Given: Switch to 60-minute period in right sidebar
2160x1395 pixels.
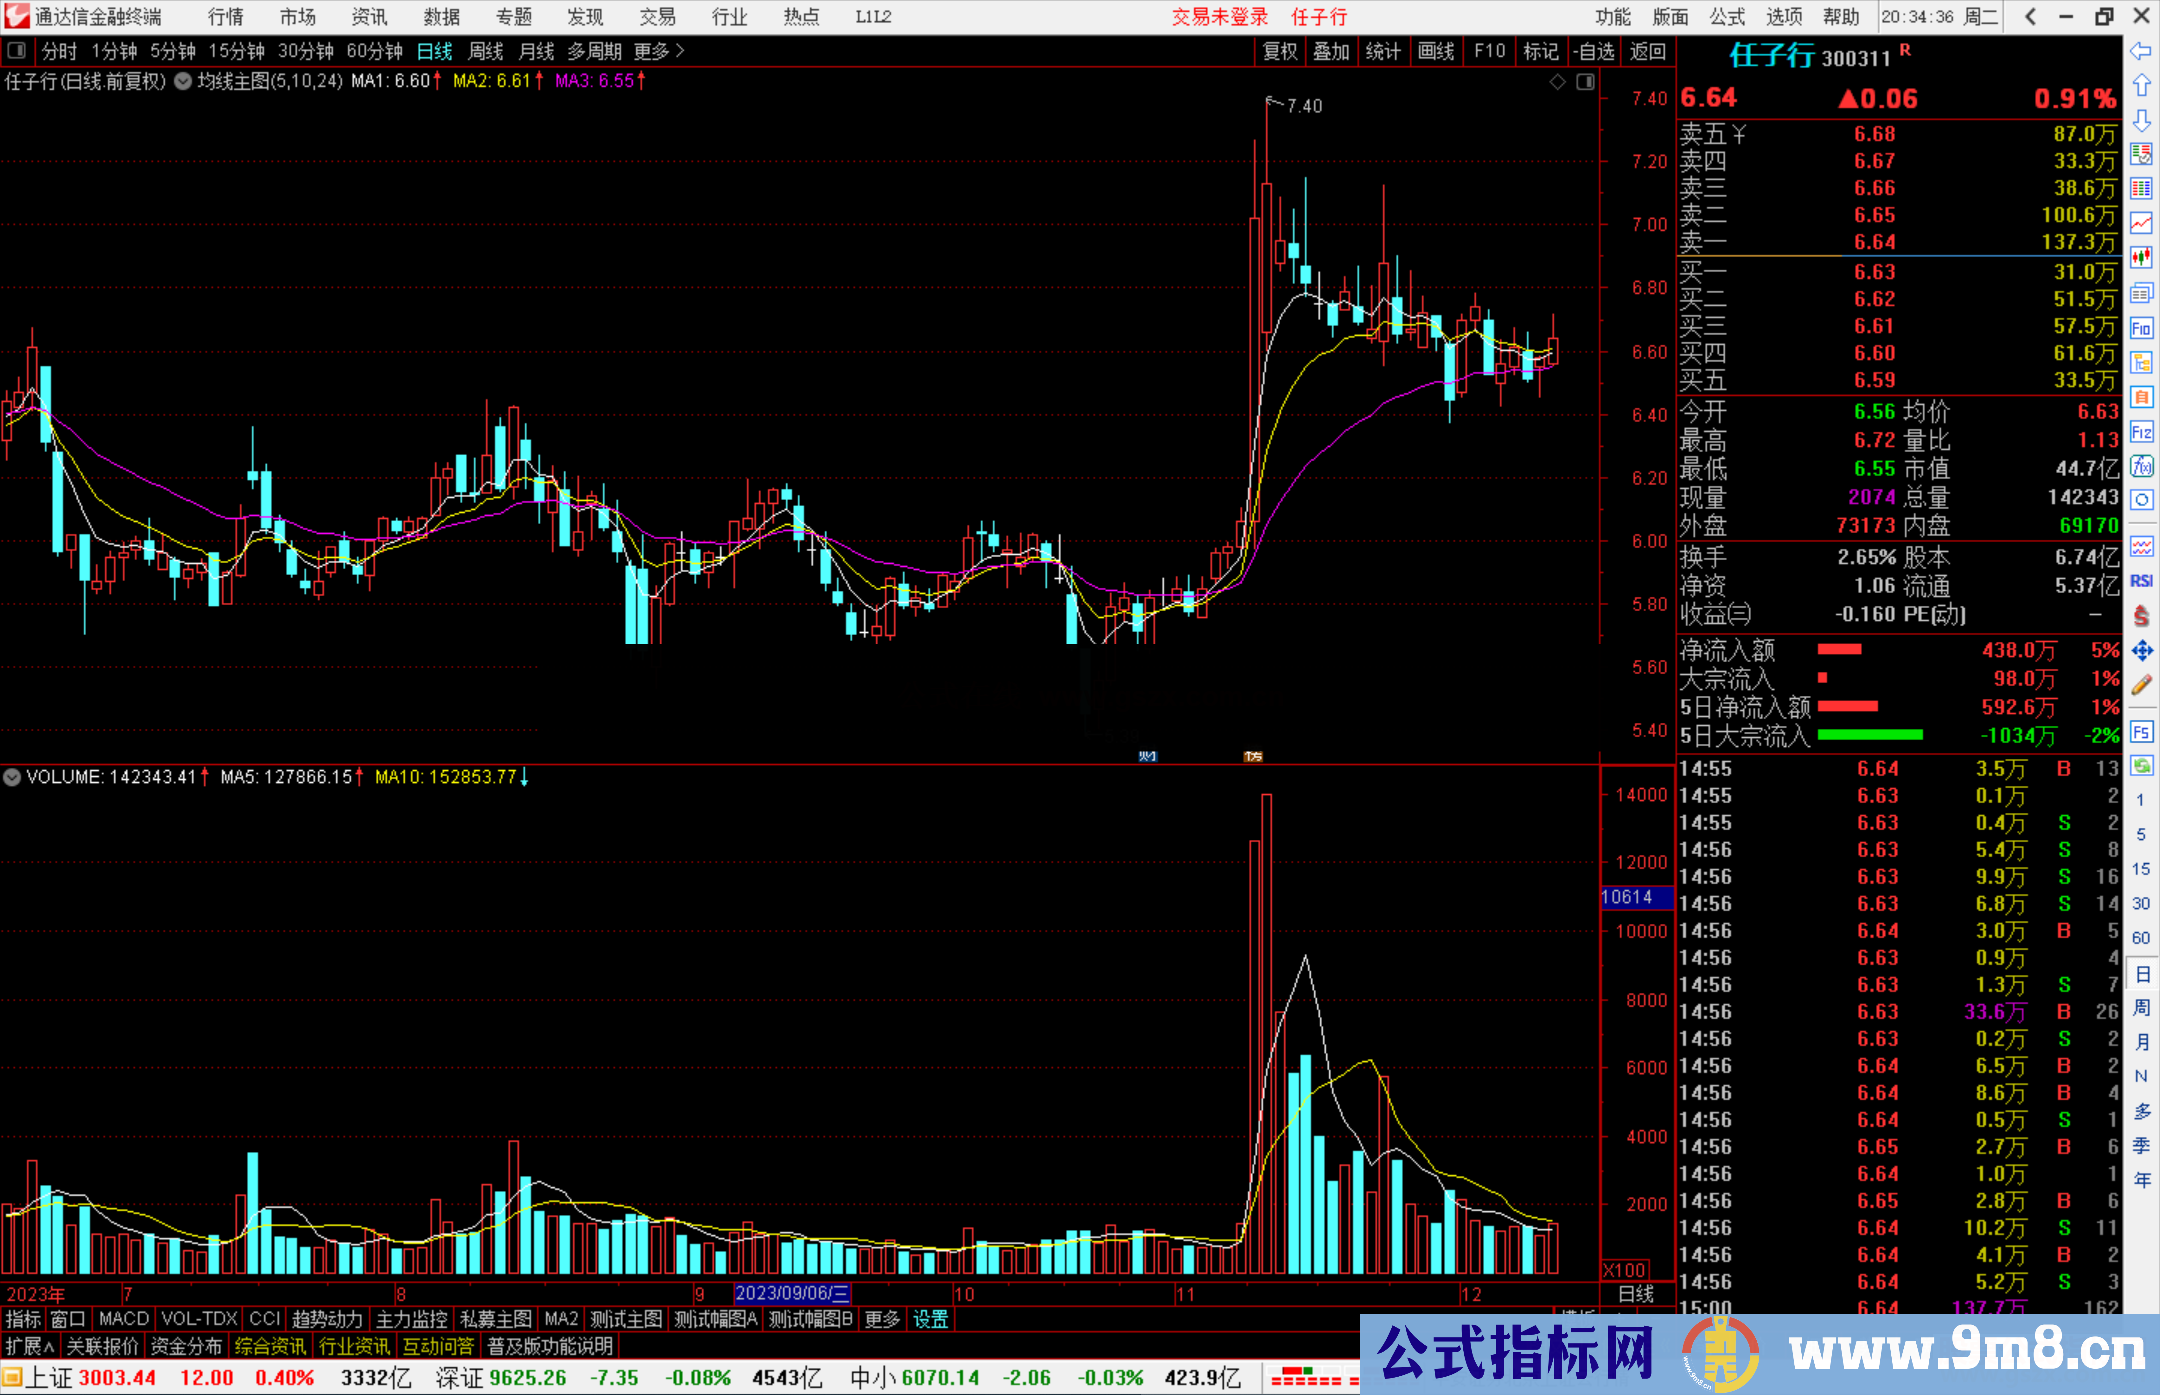Looking at the screenshot, I should click(2141, 938).
